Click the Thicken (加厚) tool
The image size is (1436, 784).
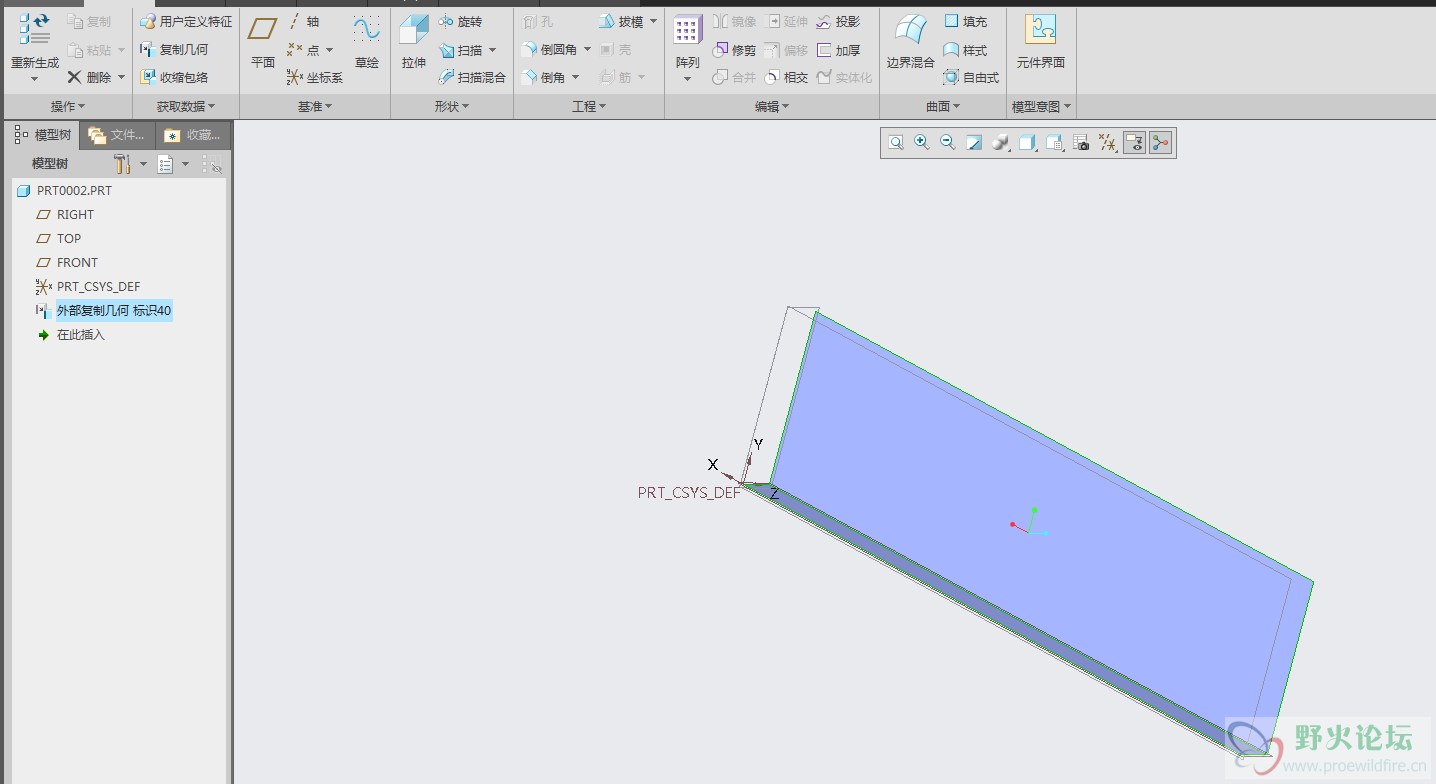point(838,49)
